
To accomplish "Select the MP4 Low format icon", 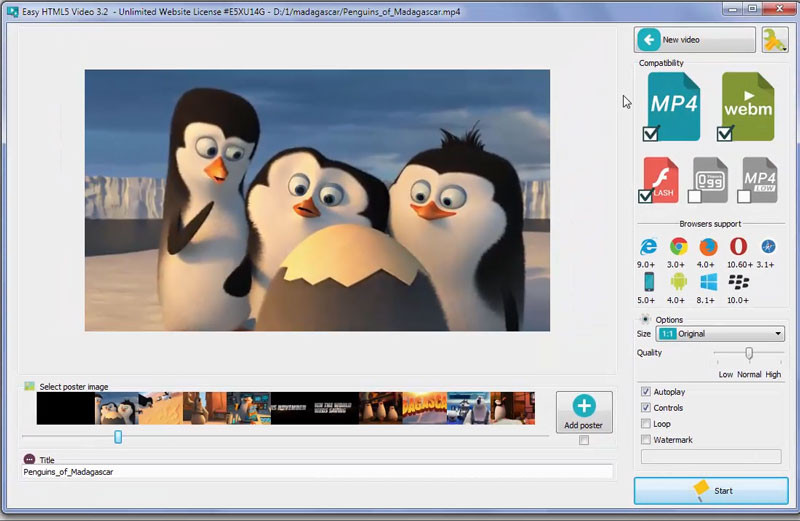I will tap(759, 180).
